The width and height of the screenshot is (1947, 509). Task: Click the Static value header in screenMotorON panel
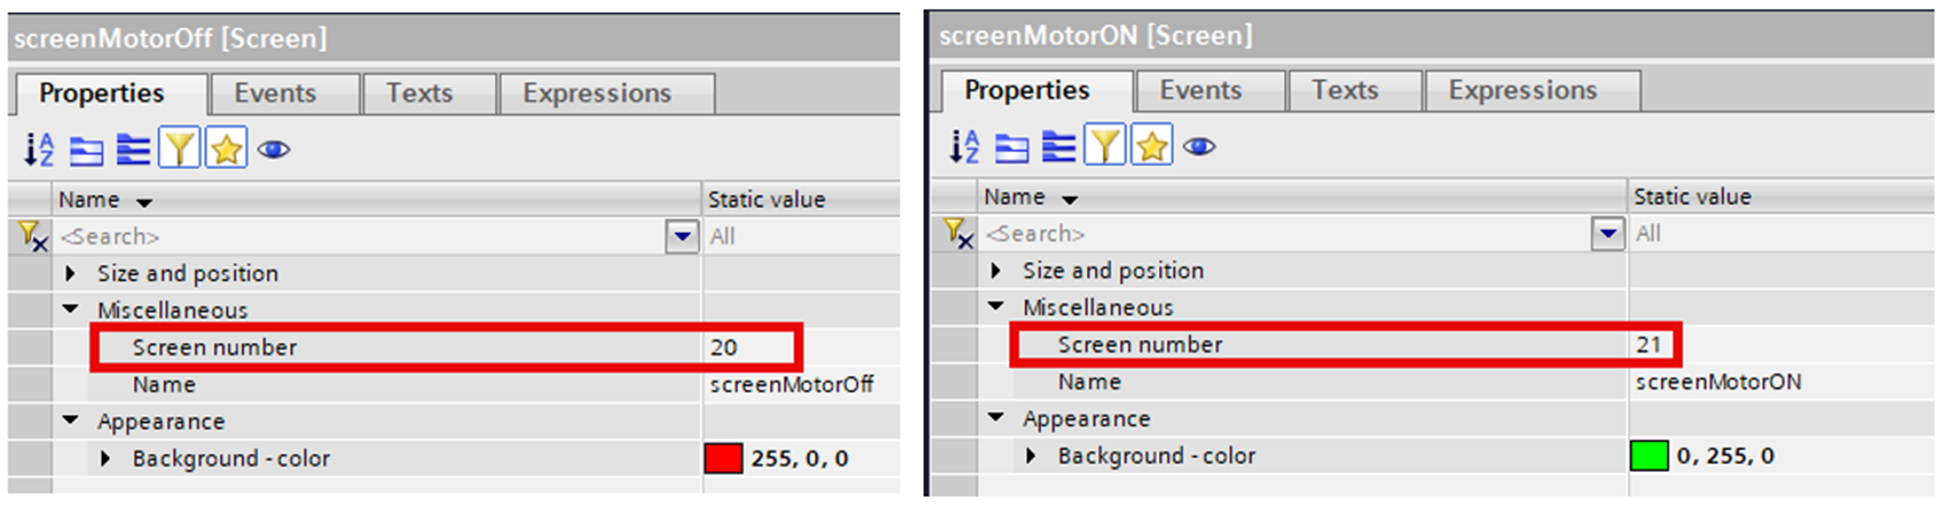coord(1692,197)
